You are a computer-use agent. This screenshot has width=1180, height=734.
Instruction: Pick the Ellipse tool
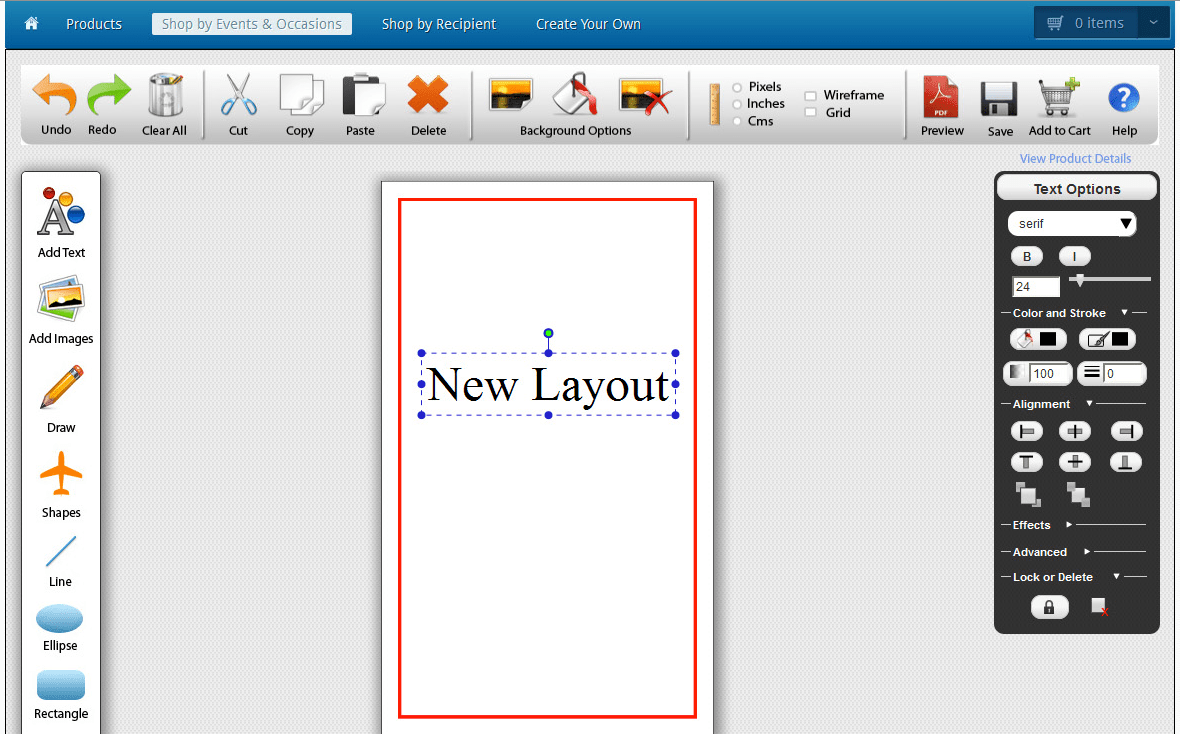[x=60, y=622]
